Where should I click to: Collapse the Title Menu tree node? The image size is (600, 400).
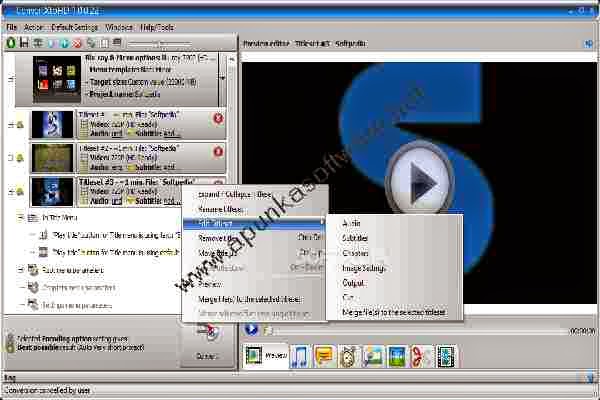click(21, 218)
